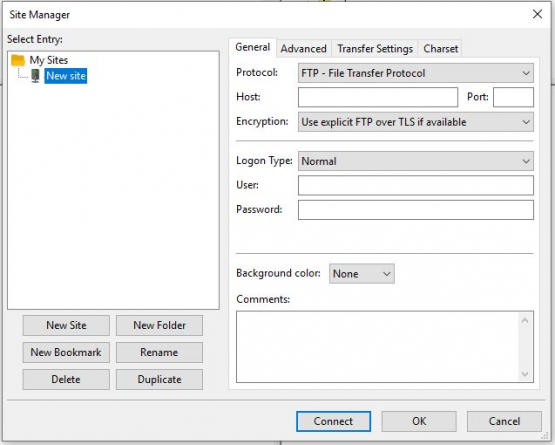Open the Charset tab
This screenshot has width=555, height=445.
tap(441, 49)
